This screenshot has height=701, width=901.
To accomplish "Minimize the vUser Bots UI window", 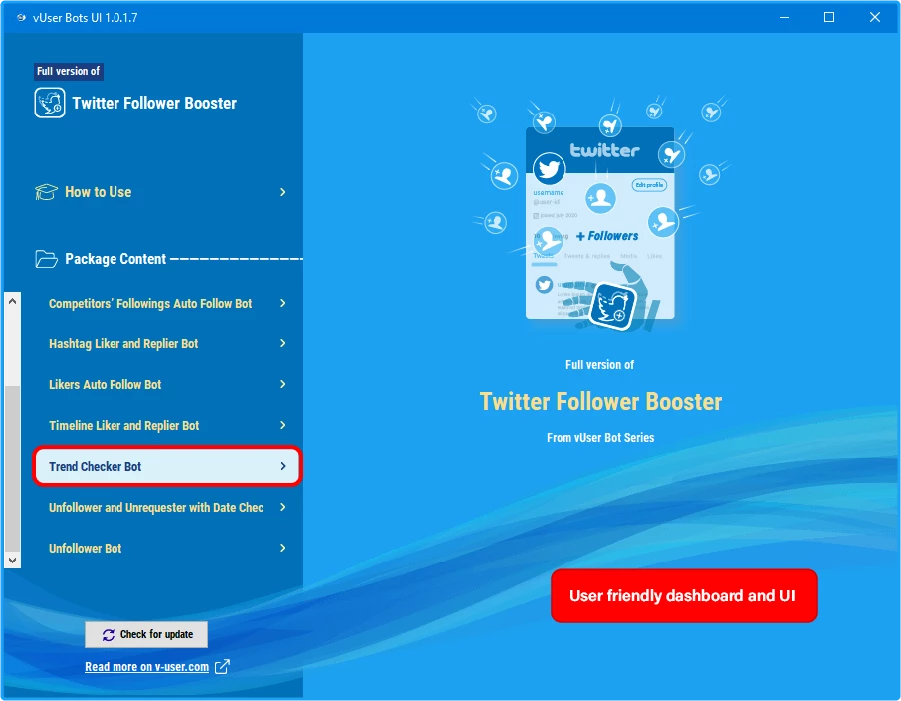I will (784, 17).
